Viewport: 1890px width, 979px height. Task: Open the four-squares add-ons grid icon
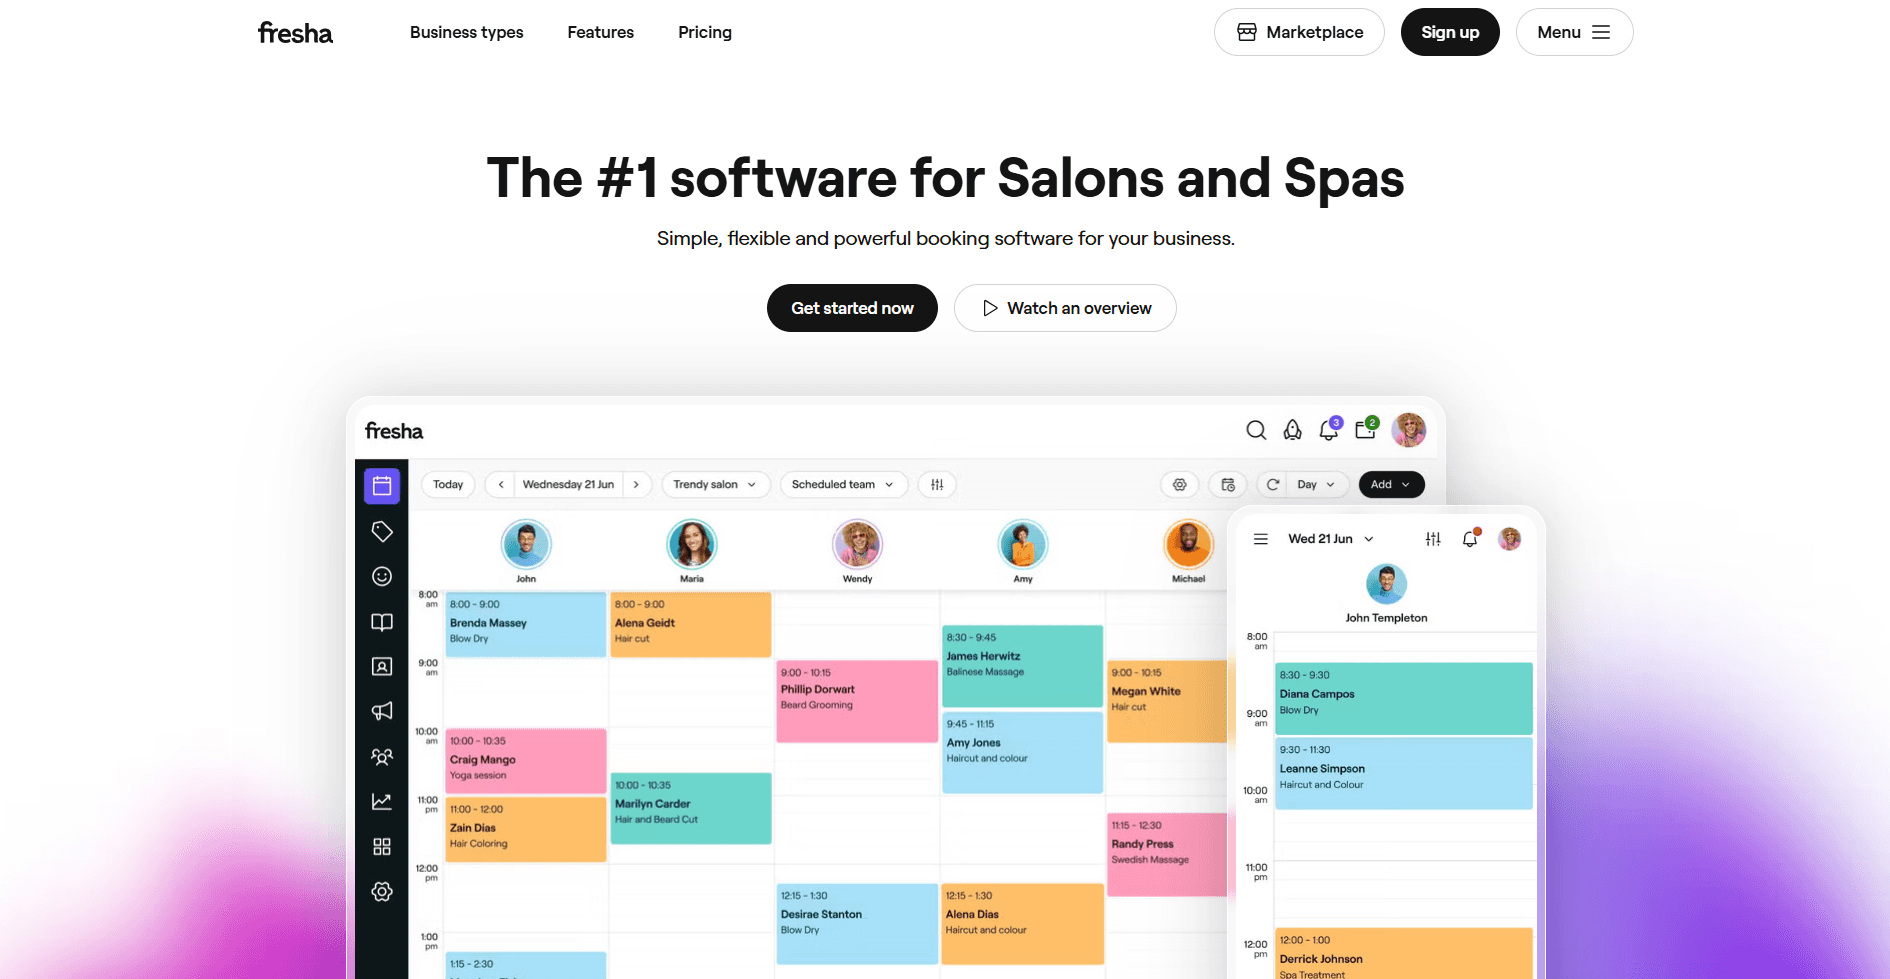pos(382,847)
